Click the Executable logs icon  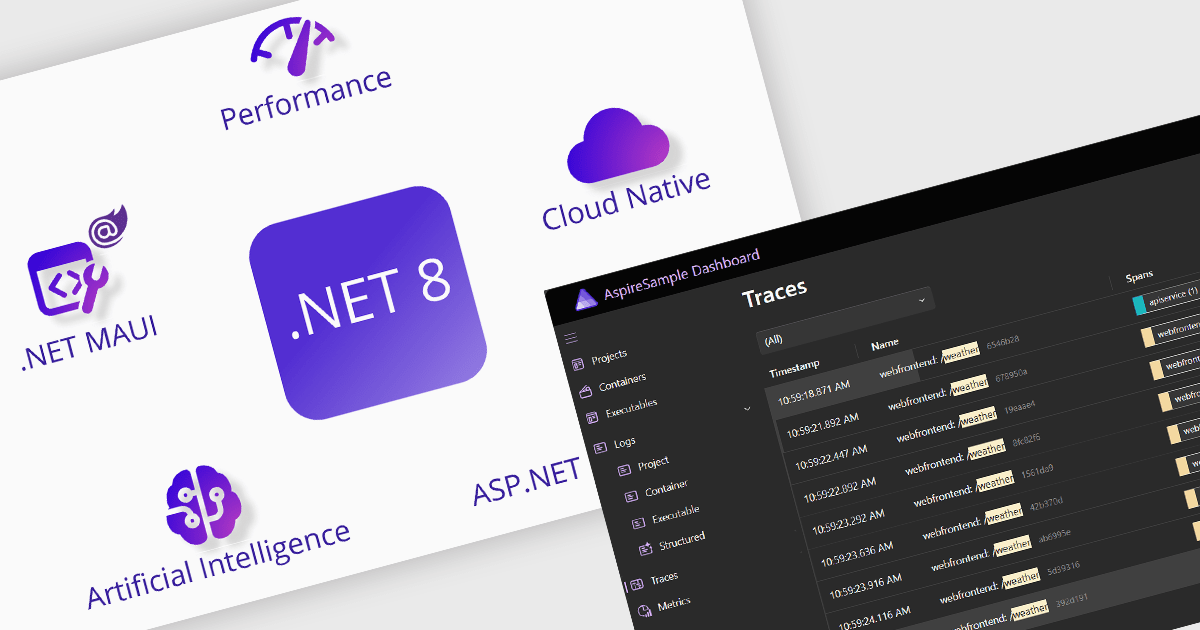[638, 522]
